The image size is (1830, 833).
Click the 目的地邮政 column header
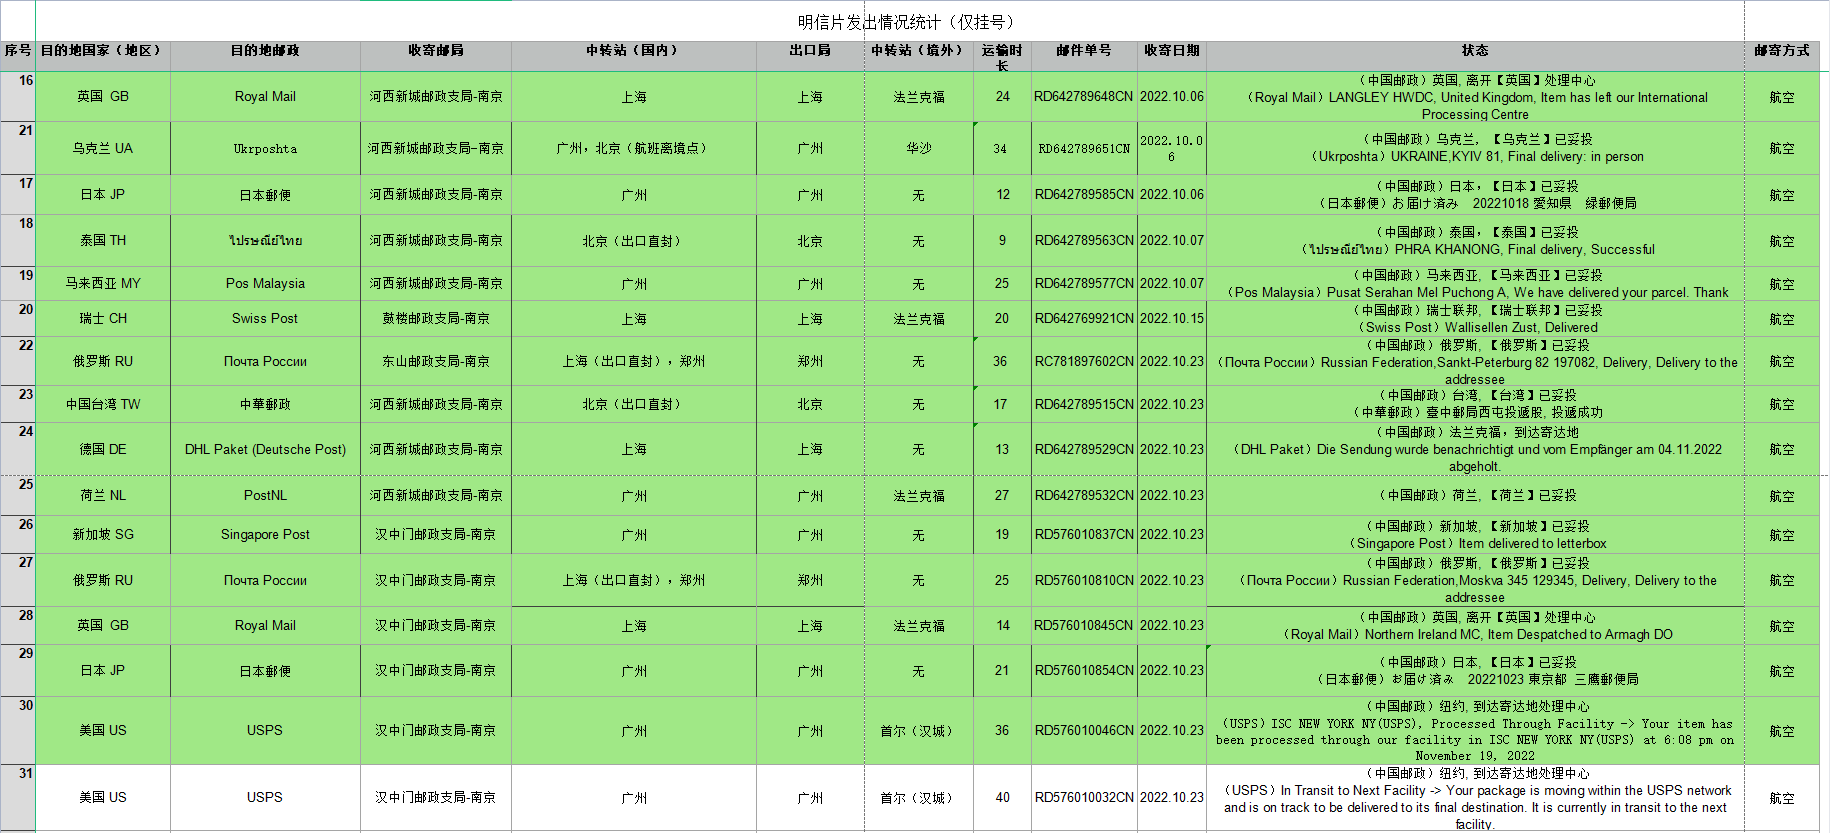point(265,51)
